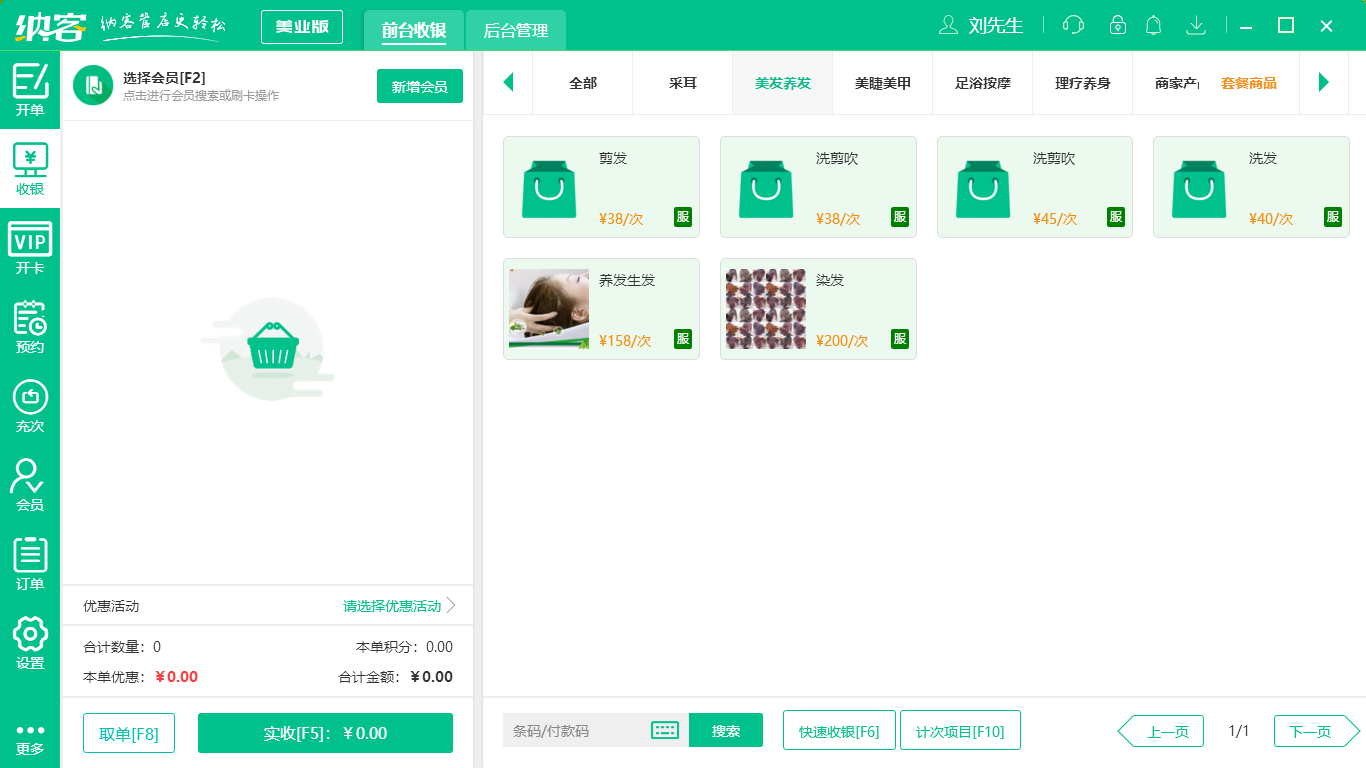Image resolution: width=1366 pixels, height=768 pixels.
Task: Select the 染发 product thumbnail
Action: [x=766, y=308]
